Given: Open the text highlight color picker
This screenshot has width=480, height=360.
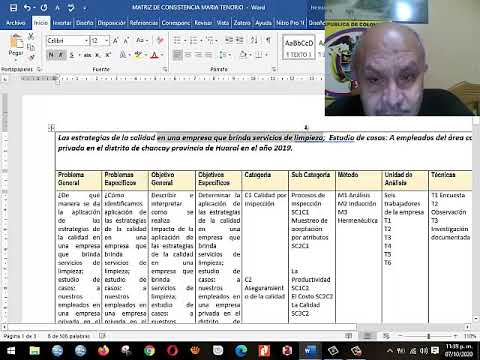Looking at the screenshot, I should pyautogui.click(x=146, y=55).
